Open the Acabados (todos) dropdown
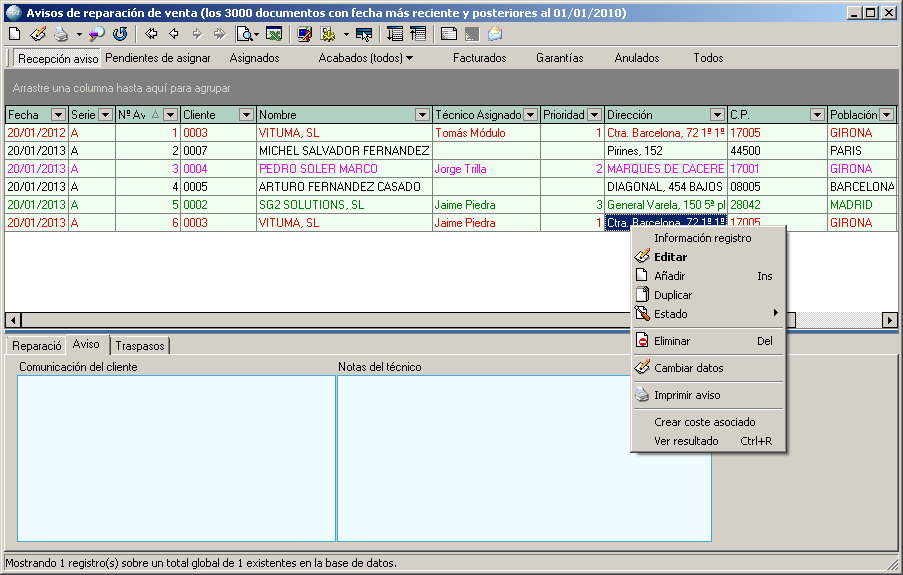Screen dimensions: 903x575 coord(366,58)
